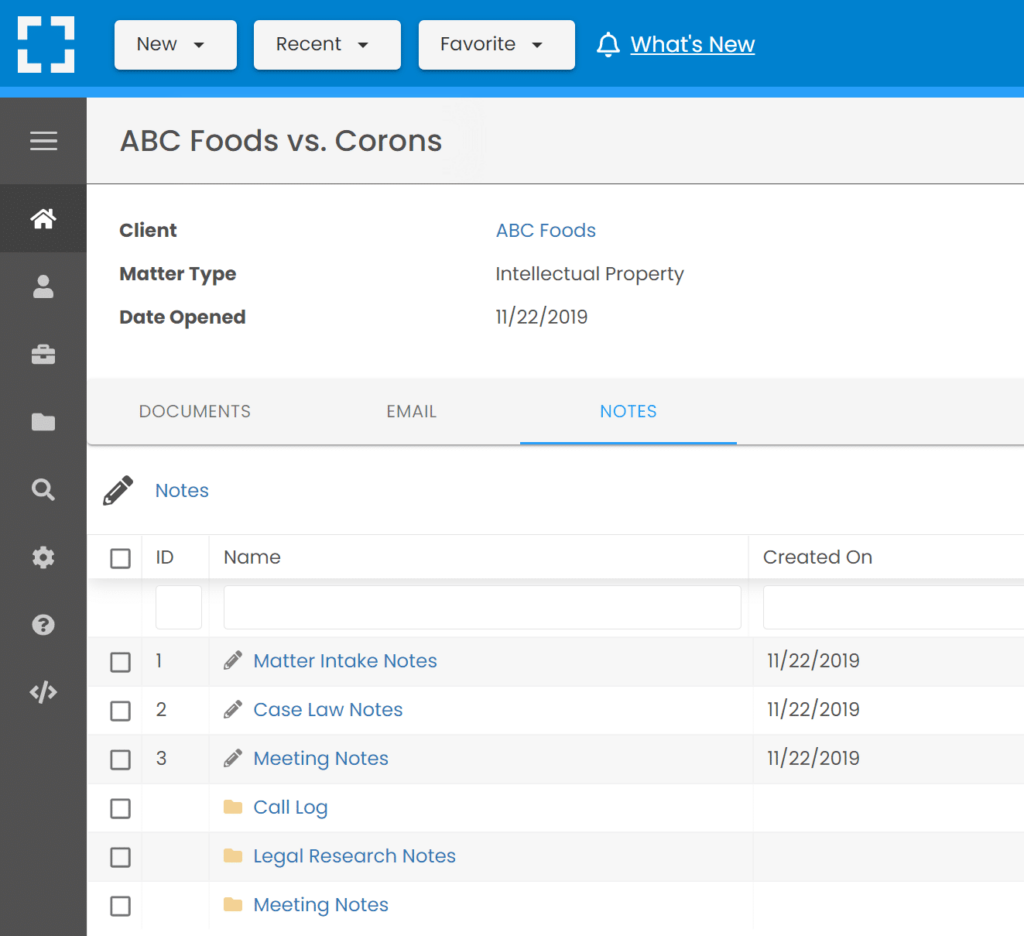Switch to the Email tab
Viewport: 1024px width, 936px height.
click(411, 412)
